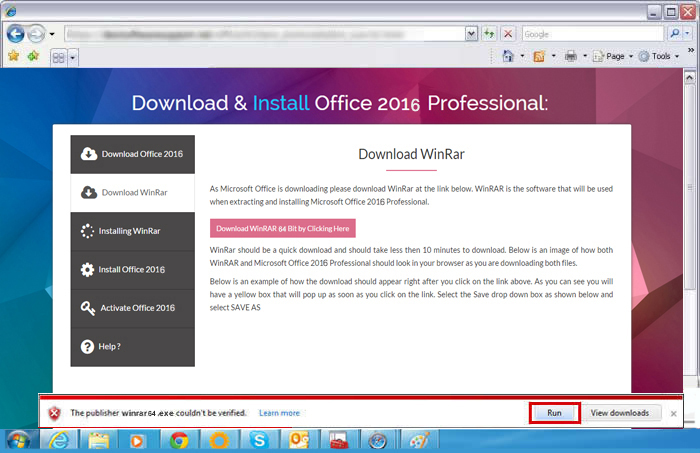This screenshot has width=700, height=453.
Task: Click Download WinRAR 64 Bit button
Action: (x=283, y=227)
